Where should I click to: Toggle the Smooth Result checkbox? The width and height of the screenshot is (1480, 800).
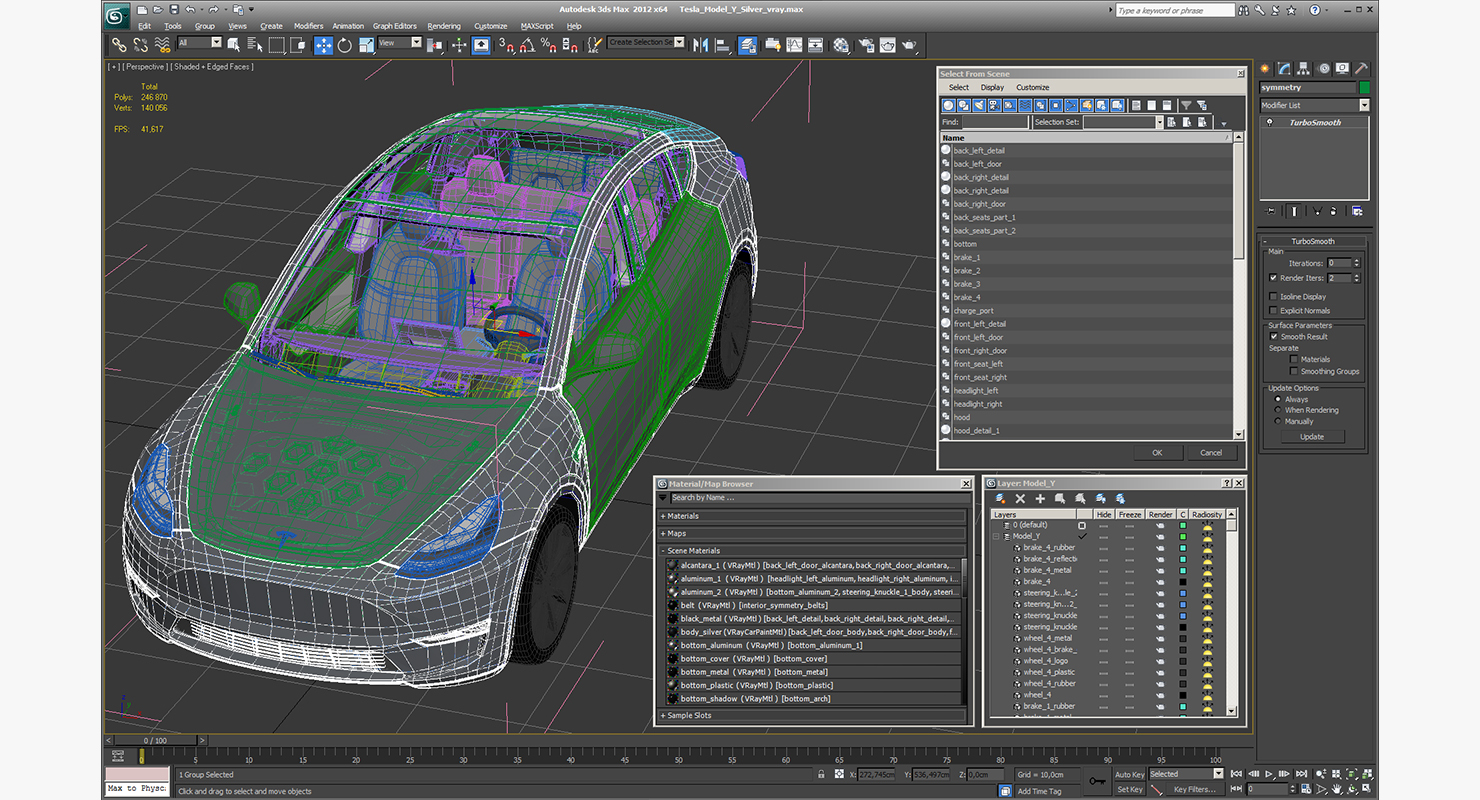(1273, 337)
